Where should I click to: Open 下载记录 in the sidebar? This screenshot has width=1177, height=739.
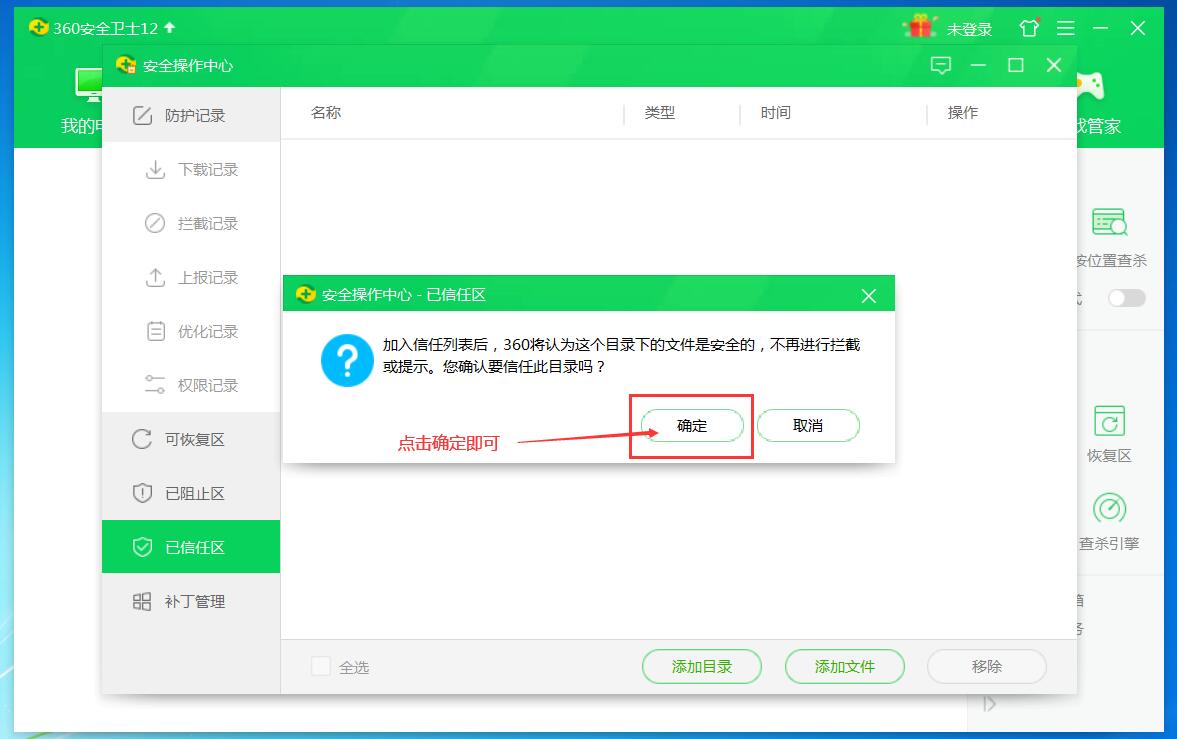point(191,170)
